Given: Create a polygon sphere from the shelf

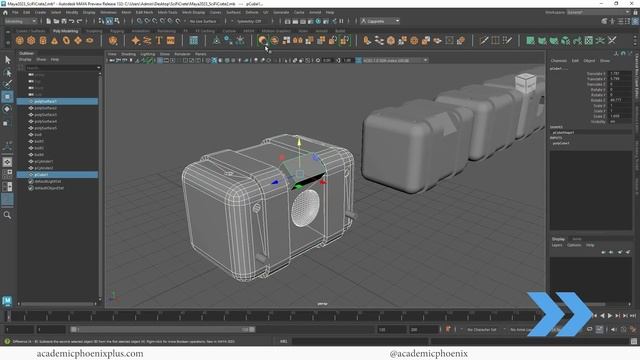Looking at the screenshot, I should point(20,40).
